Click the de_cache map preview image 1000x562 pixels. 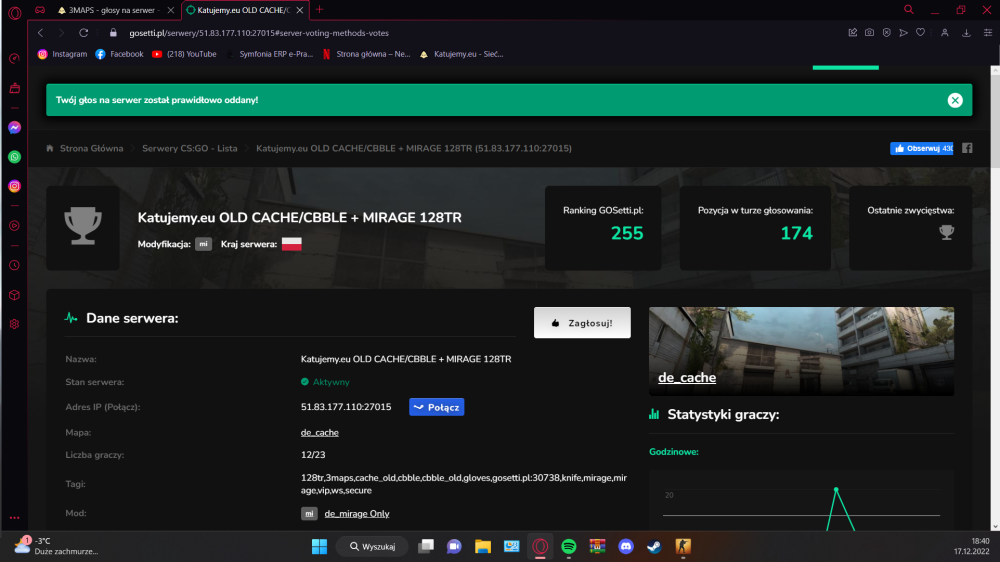pyautogui.click(x=802, y=351)
